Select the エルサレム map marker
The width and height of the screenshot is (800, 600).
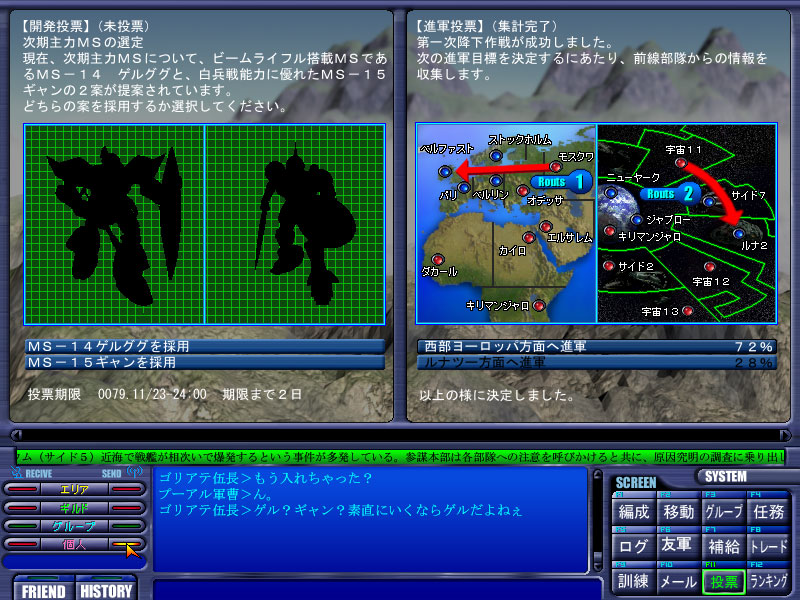pos(545,226)
